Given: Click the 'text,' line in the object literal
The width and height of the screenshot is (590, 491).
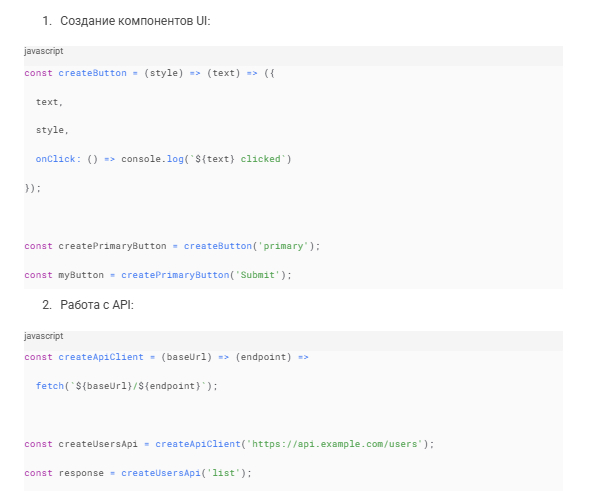Looking at the screenshot, I should pyautogui.click(x=49, y=102).
